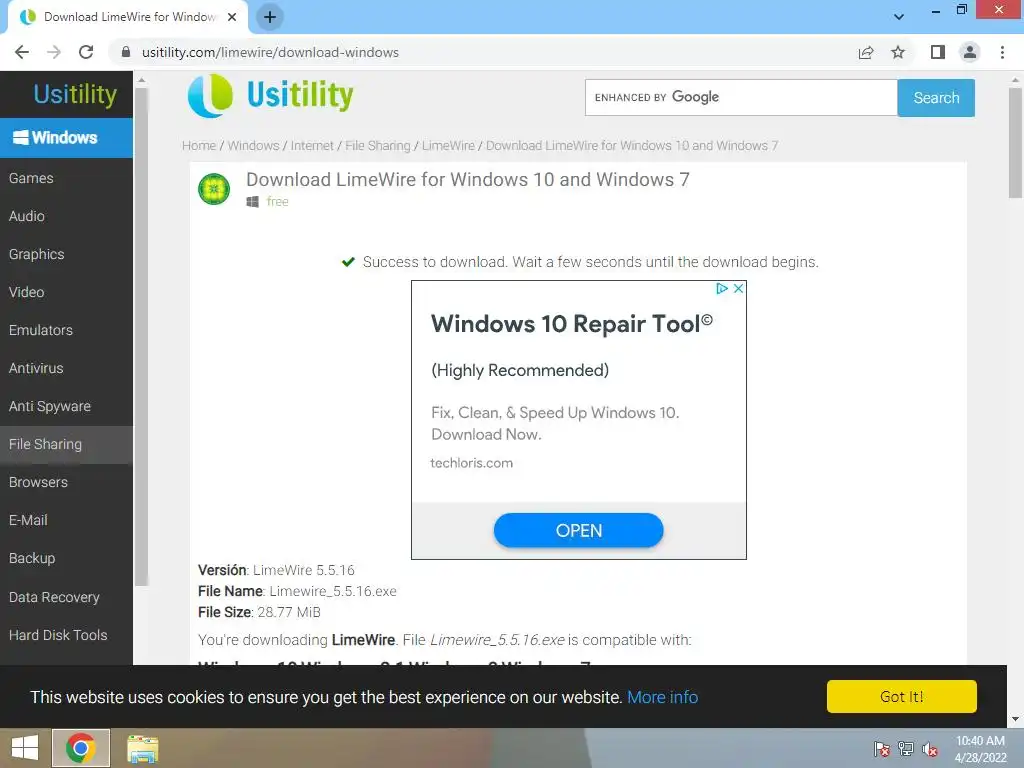Click the OPEN button in the ad
Viewport: 1024px width, 768px height.
579,530
